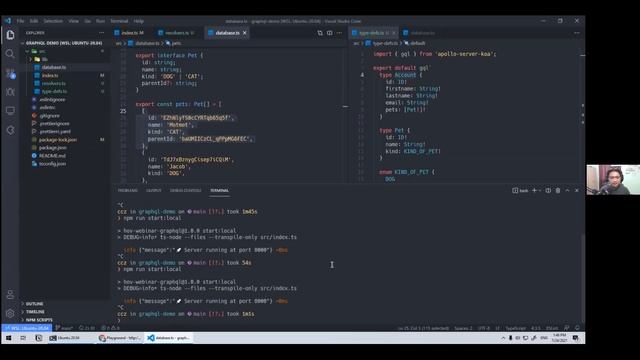Switch to the Problems panel tab
This screenshot has width=640, height=360.
coord(128,191)
